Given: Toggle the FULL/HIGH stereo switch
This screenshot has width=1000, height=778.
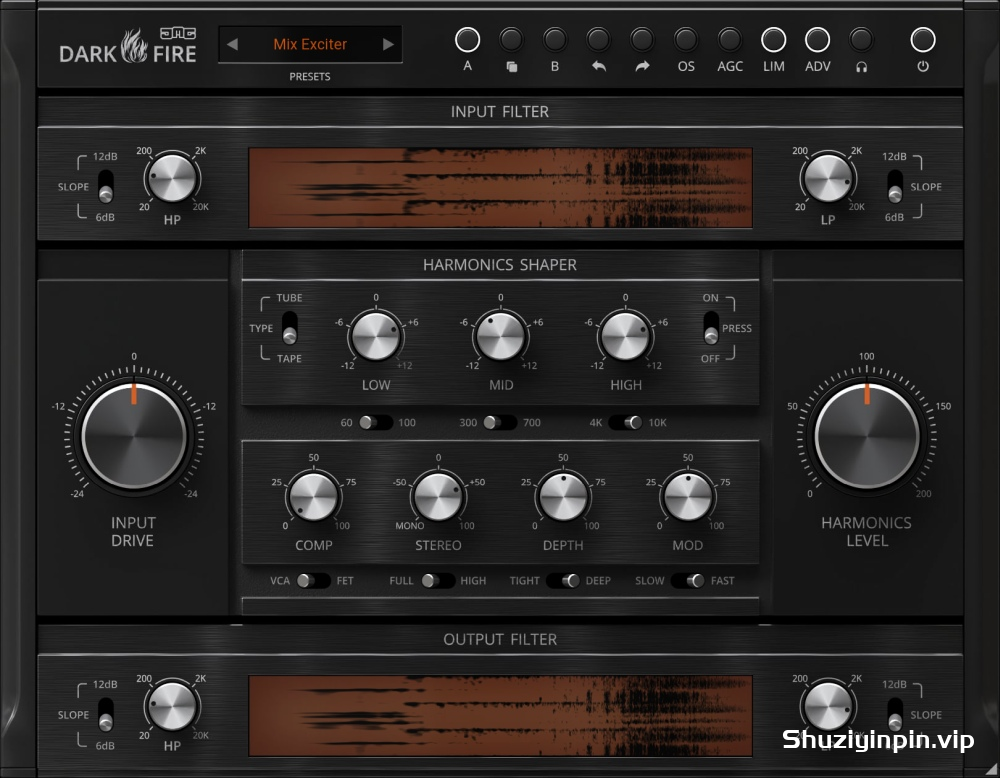Looking at the screenshot, I should (x=438, y=580).
